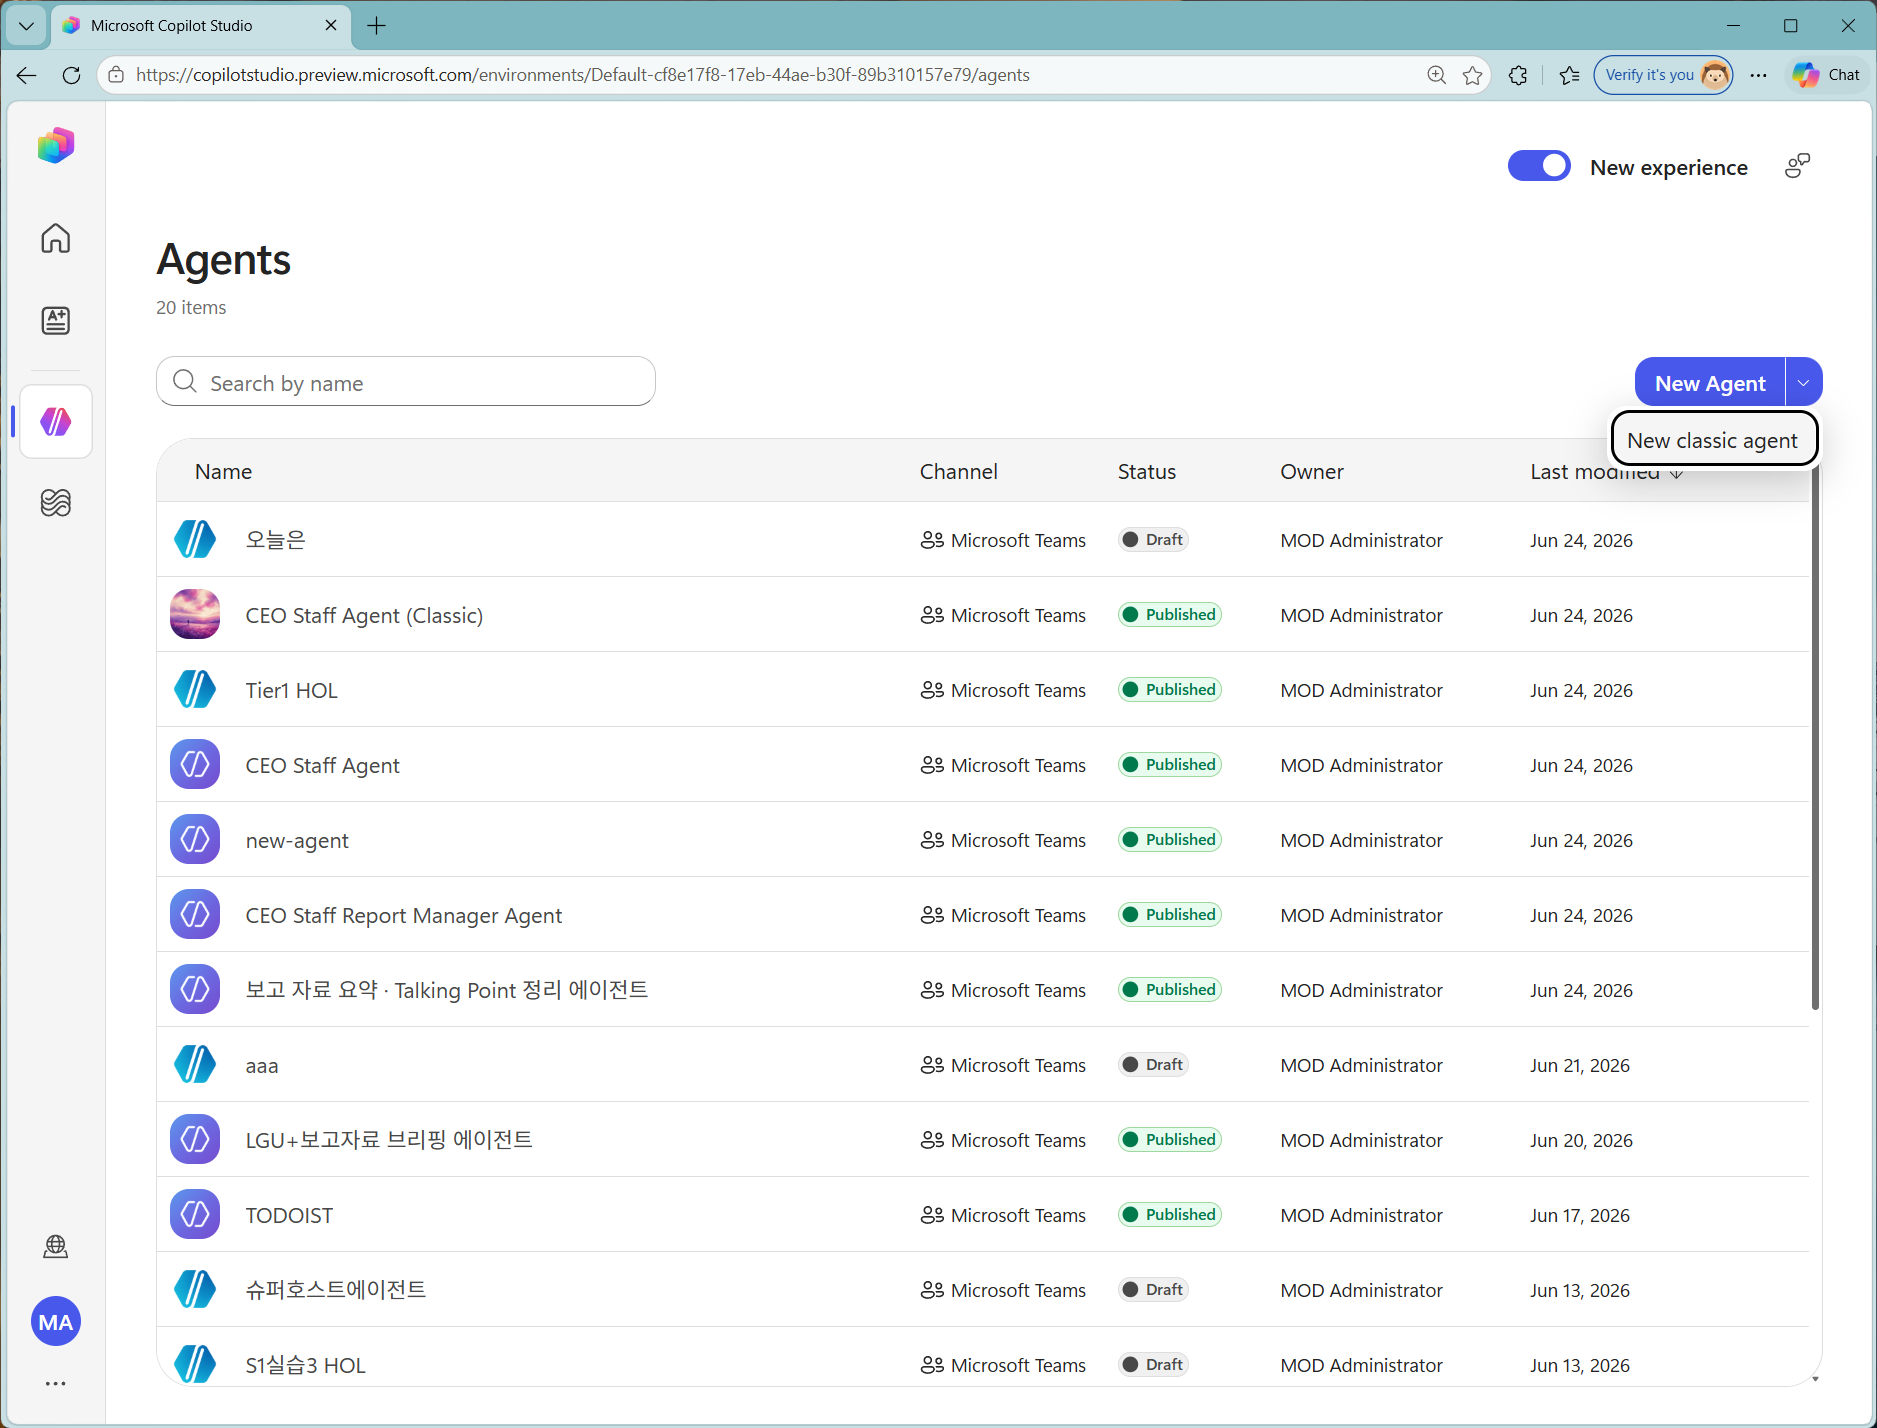This screenshot has height=1428, width=1877.
Task: Open the favorites list icon
Action: tap(1570, 75)
